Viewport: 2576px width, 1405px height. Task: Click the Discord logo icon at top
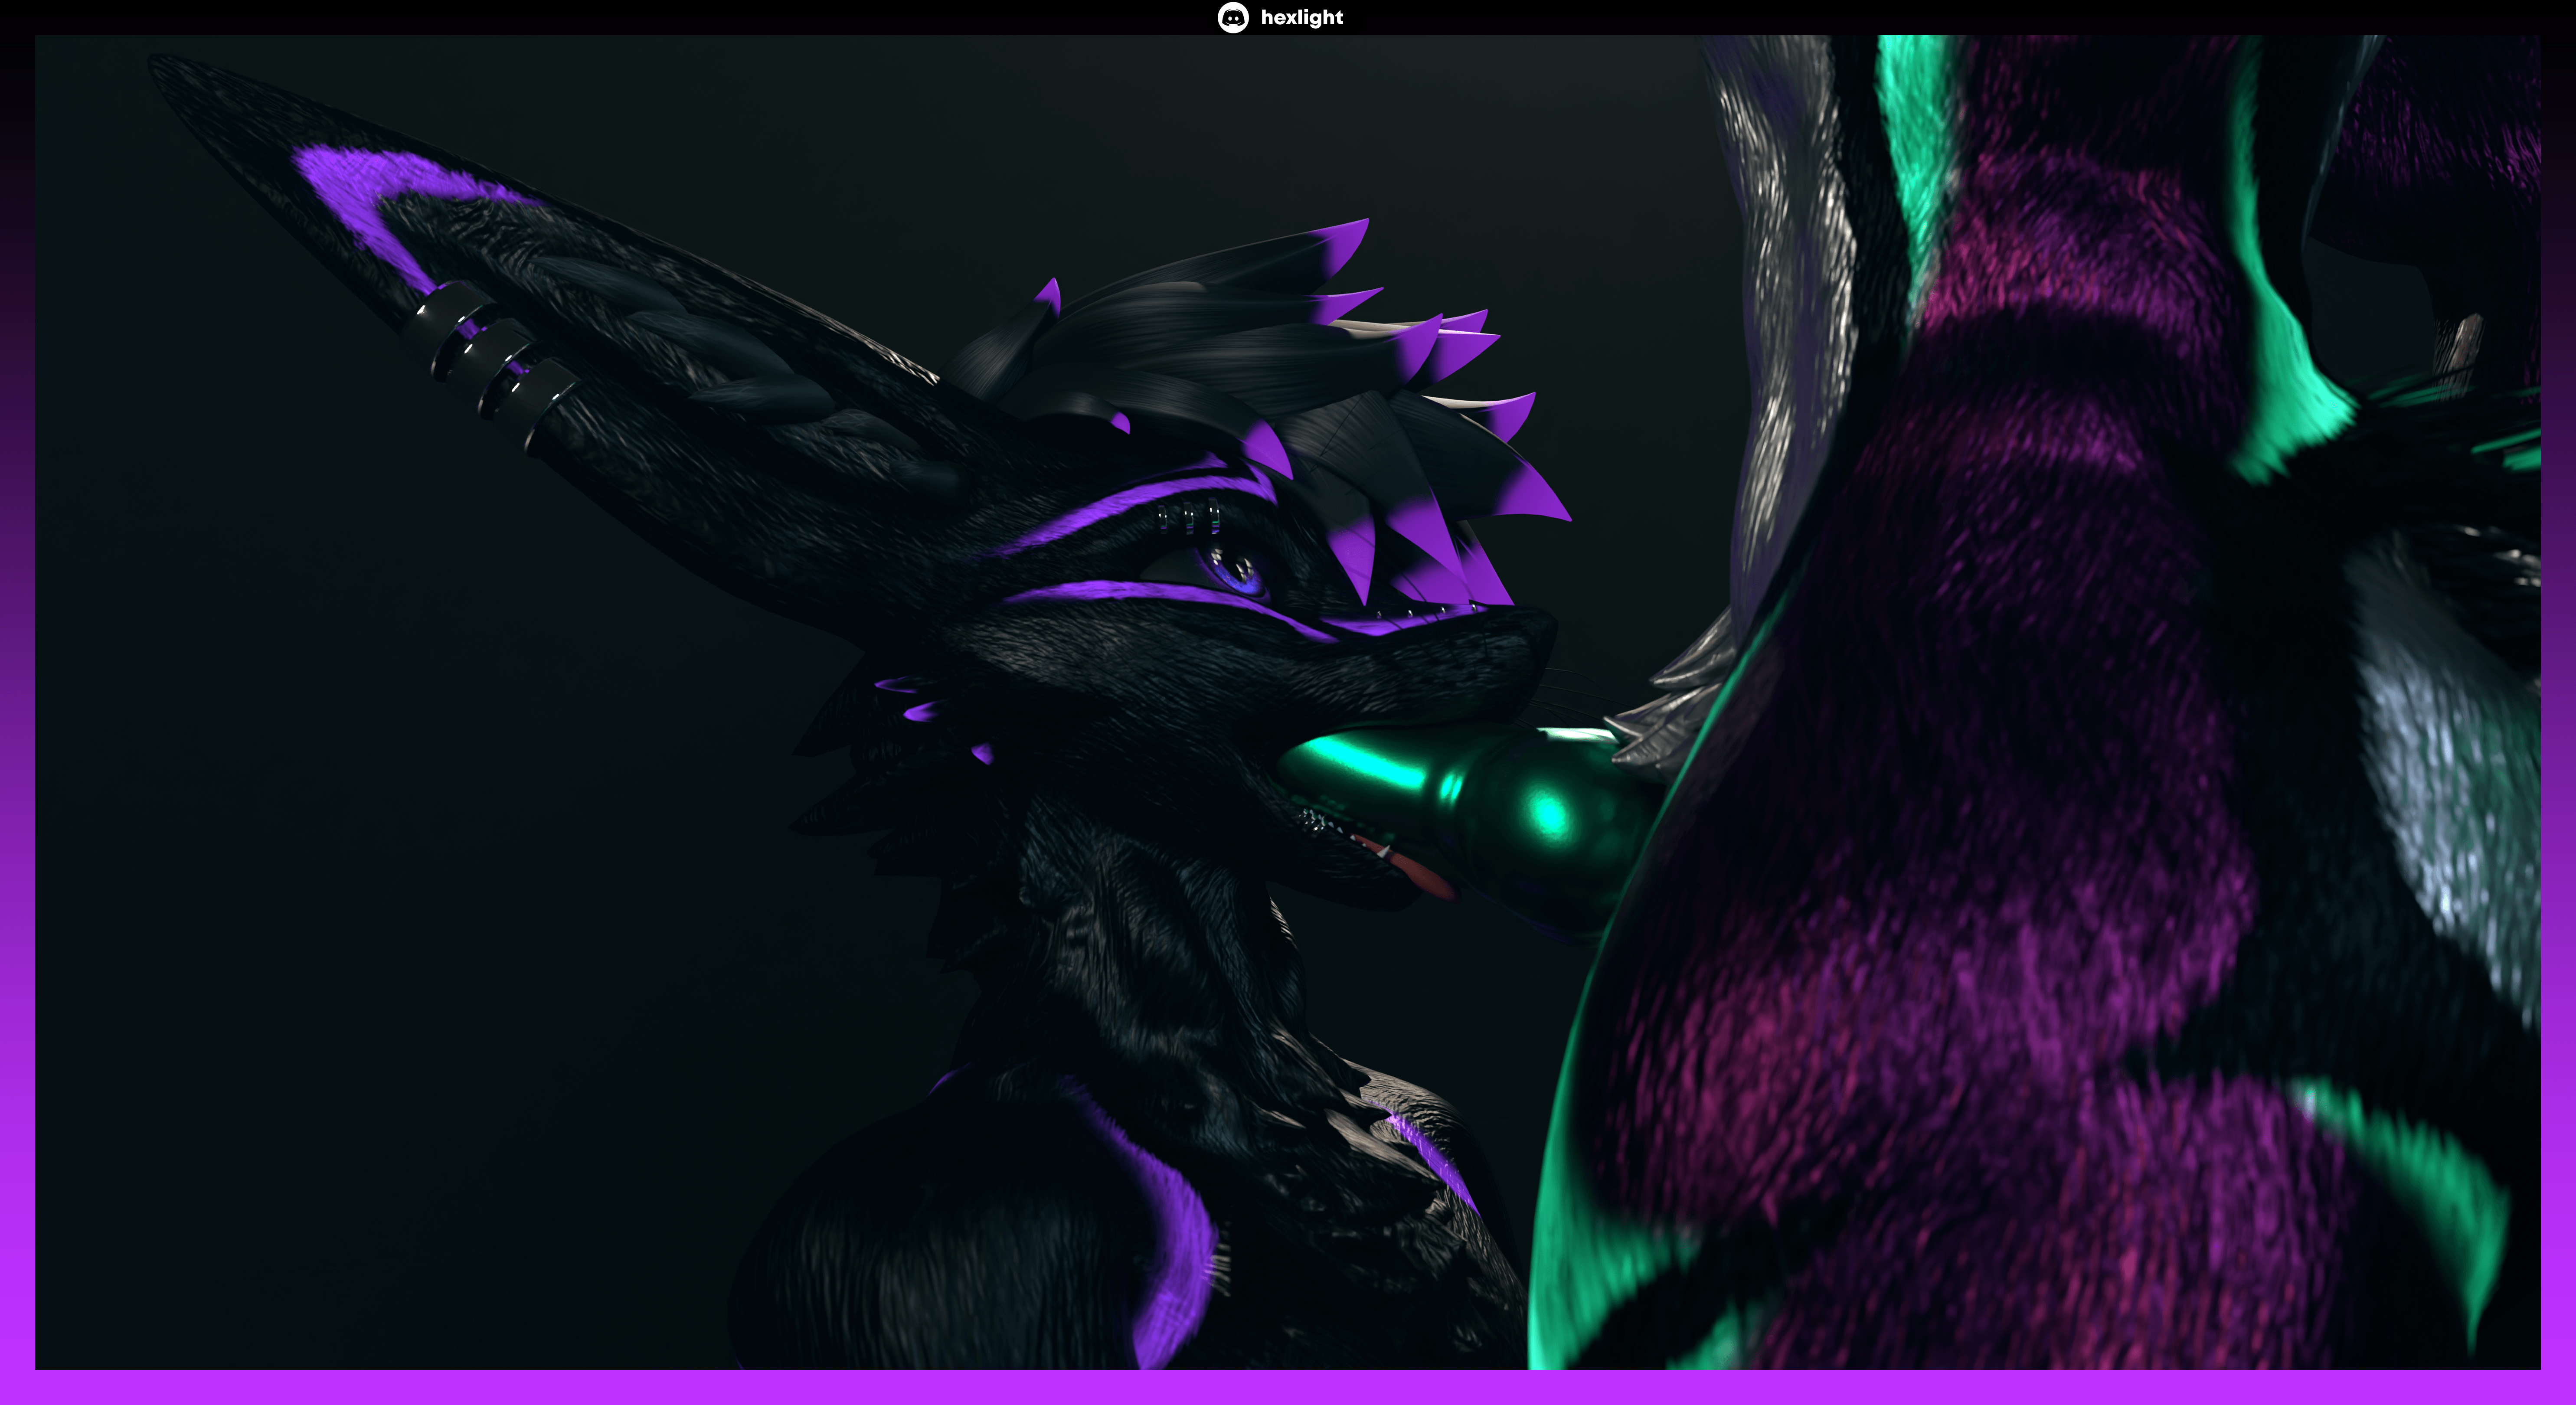point(1232,17)
